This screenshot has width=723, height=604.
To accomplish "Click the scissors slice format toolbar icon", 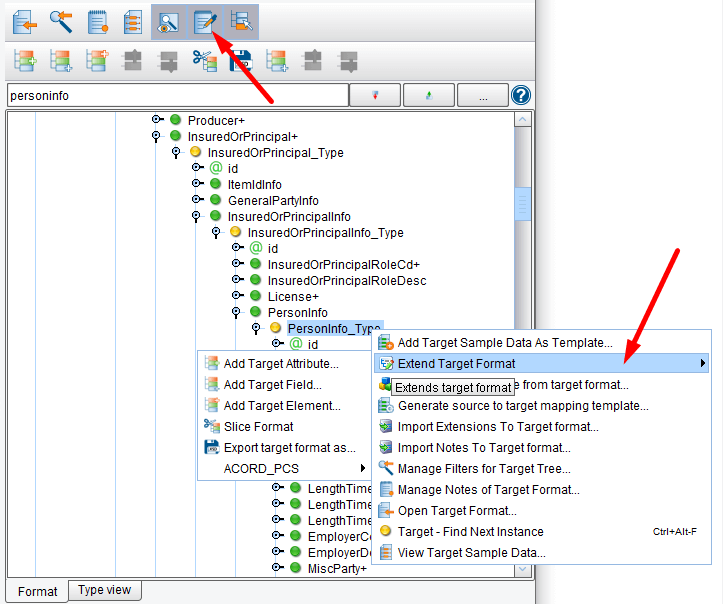I will (204, 61).
